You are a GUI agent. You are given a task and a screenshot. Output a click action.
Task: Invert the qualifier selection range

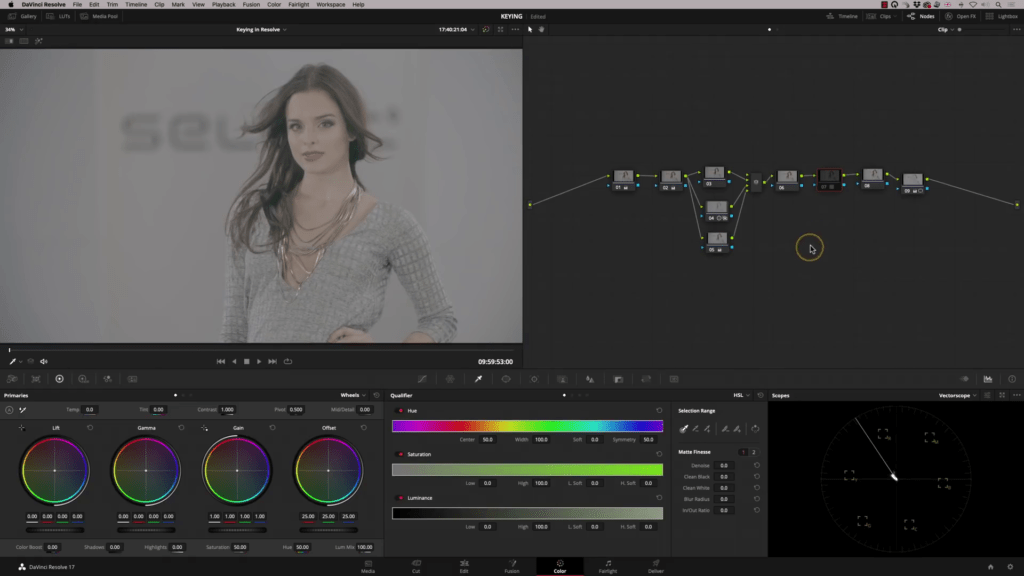point(755,428)
